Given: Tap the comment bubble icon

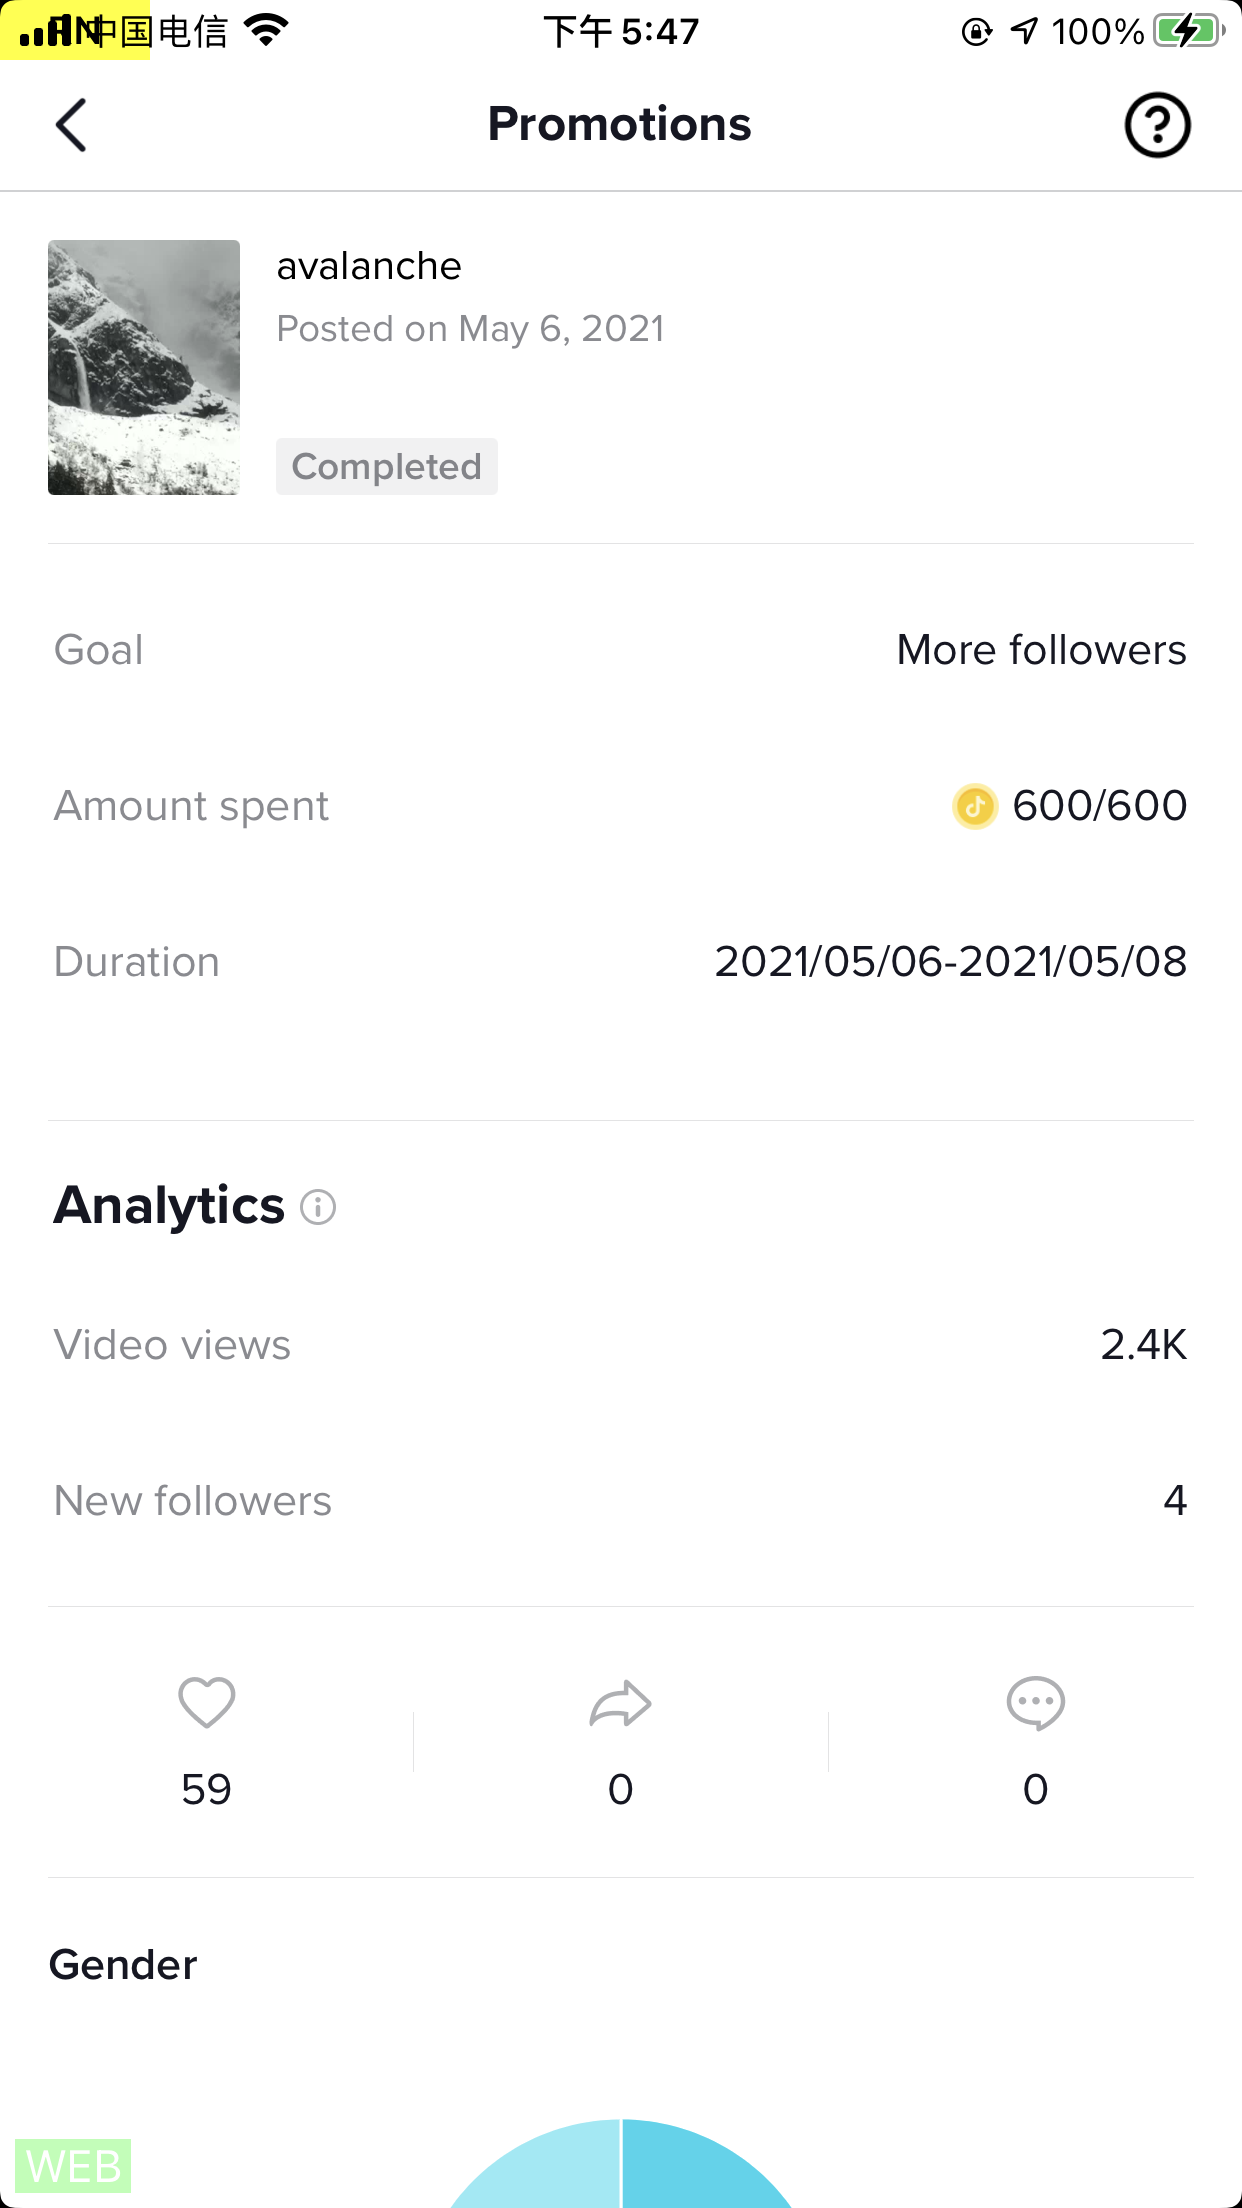Looking at the screenshot, I should (1035, 1703).
